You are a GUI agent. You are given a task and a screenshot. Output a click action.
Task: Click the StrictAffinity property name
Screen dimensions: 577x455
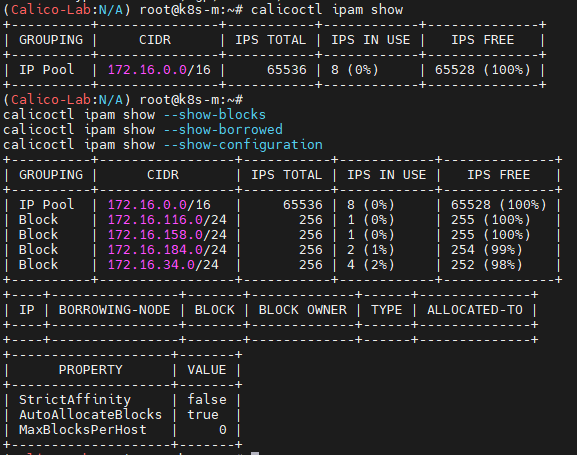[75, 399]
